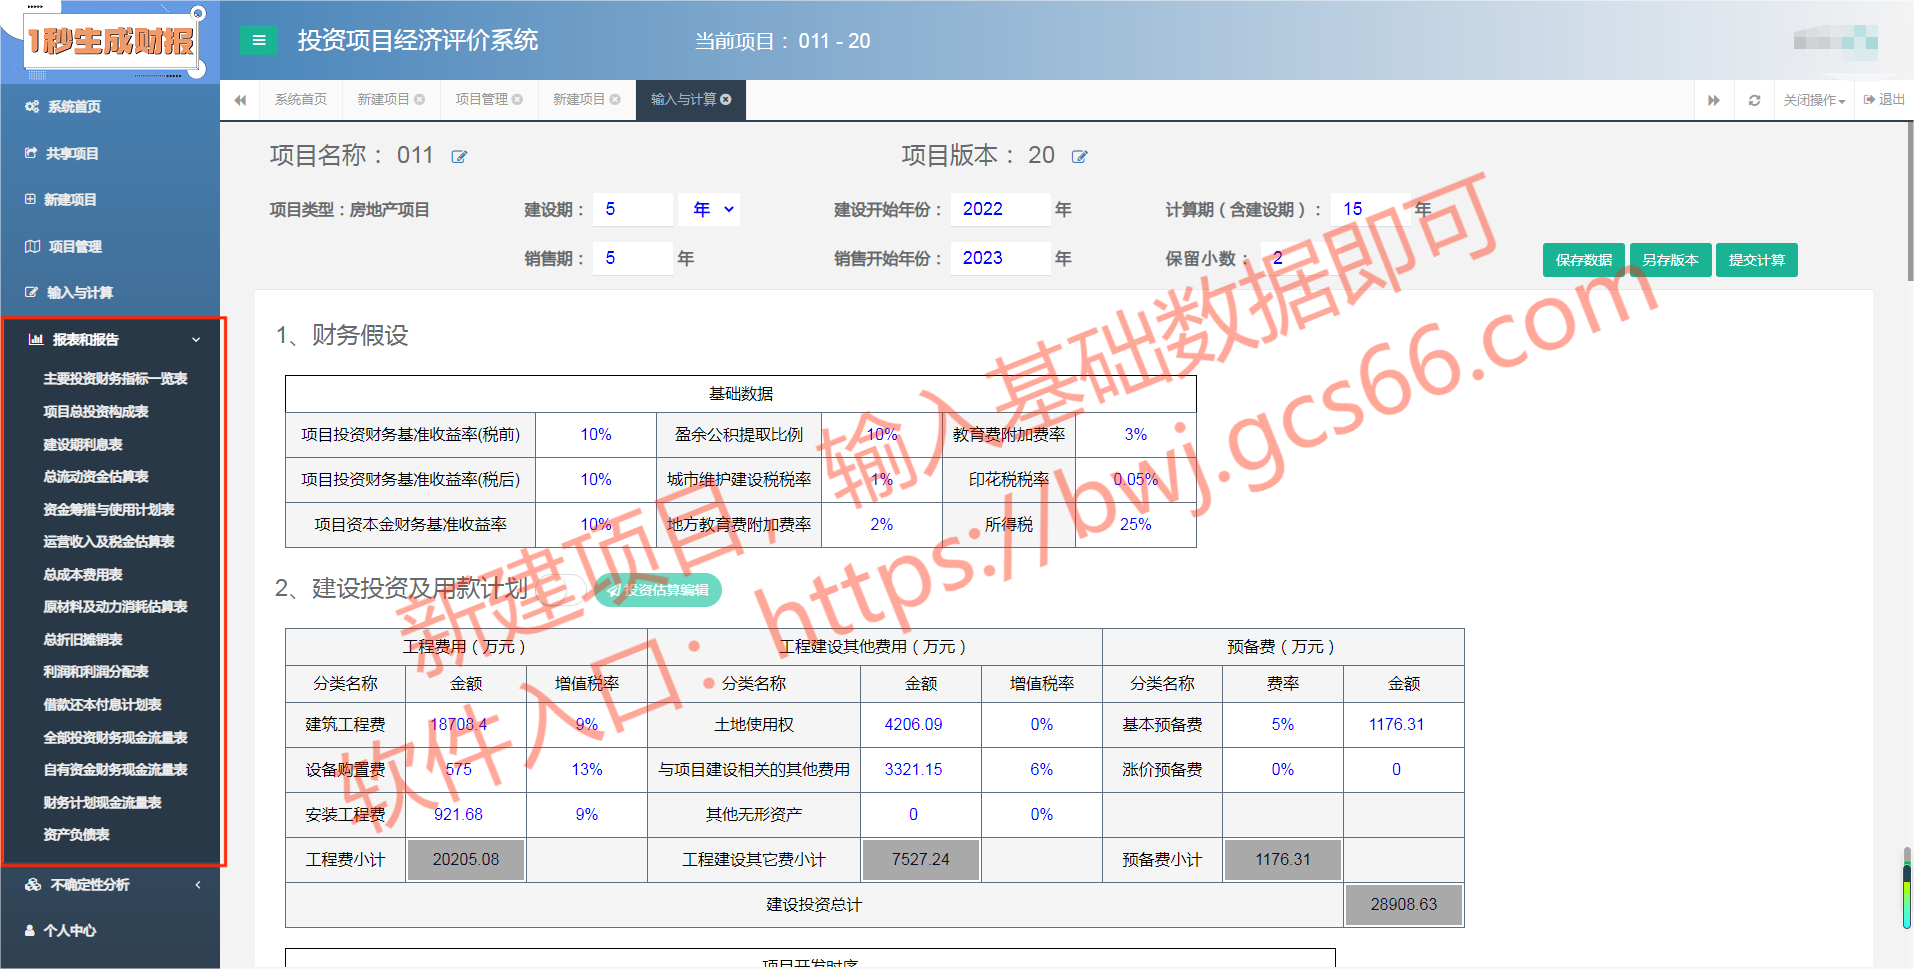Open 系统首页 via its gear icon
Screen dimensions: 1914x969
(x=30, y=106)
